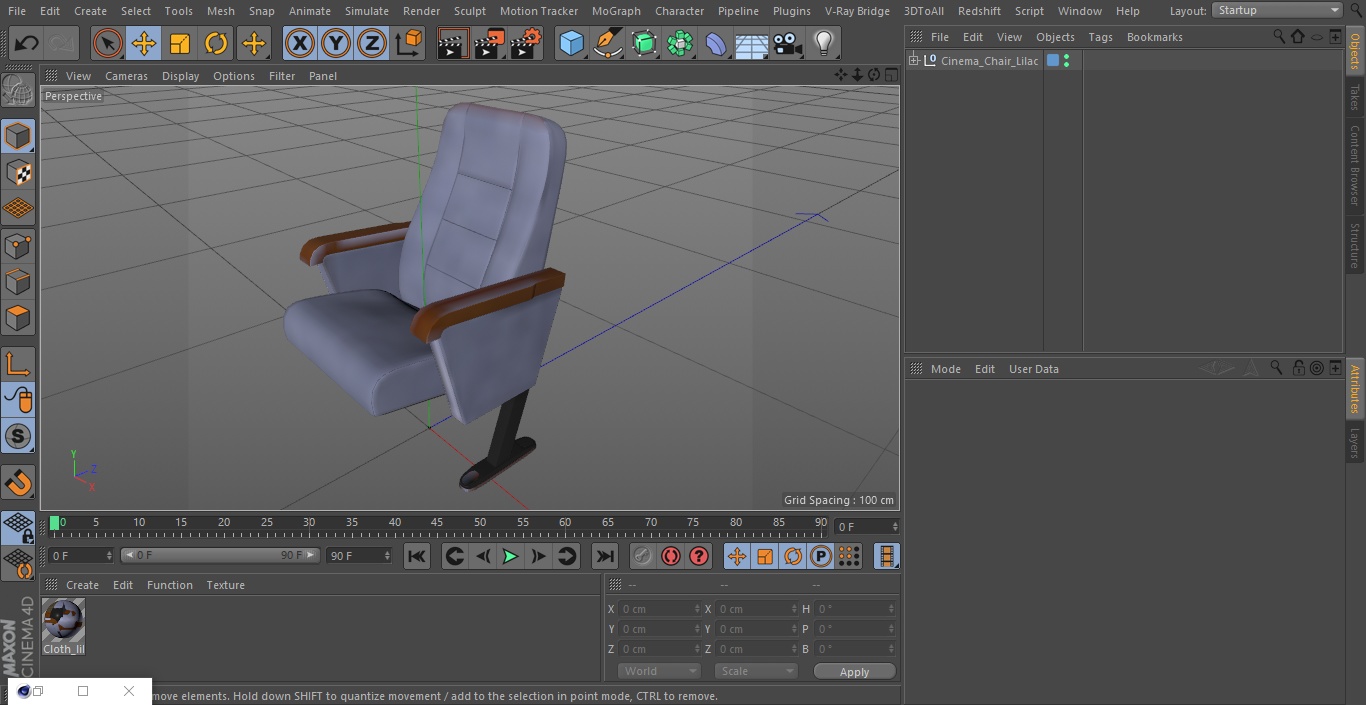Open Attribute Manager Mode menu
1366x705 pixels.
pos(945,369)
